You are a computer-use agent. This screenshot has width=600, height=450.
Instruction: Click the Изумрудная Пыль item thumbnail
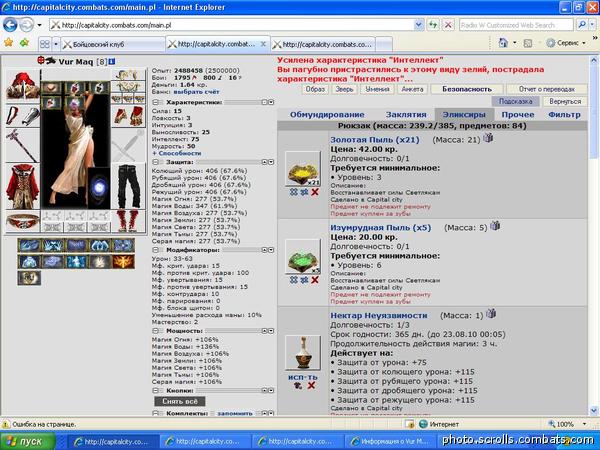click(x=303, y=257)
